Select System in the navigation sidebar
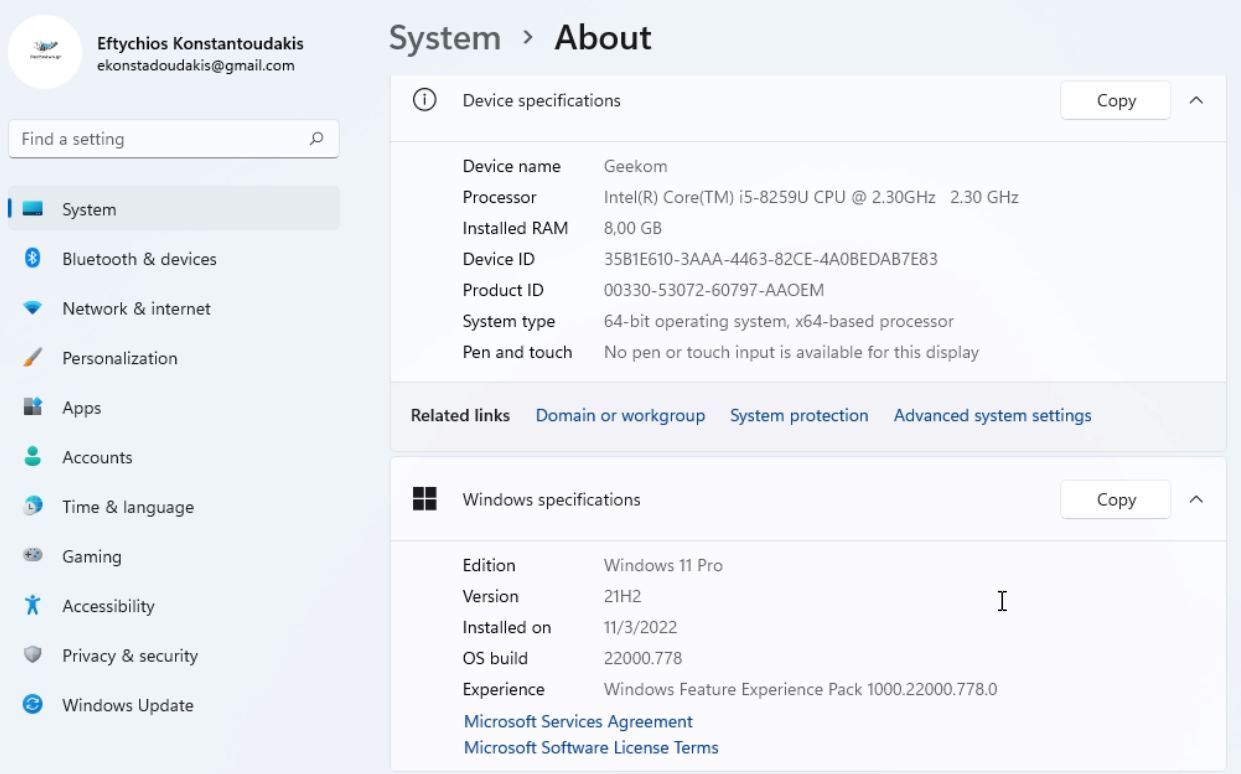The width and height of the screenshot is (1241, 774). (89, 209)
